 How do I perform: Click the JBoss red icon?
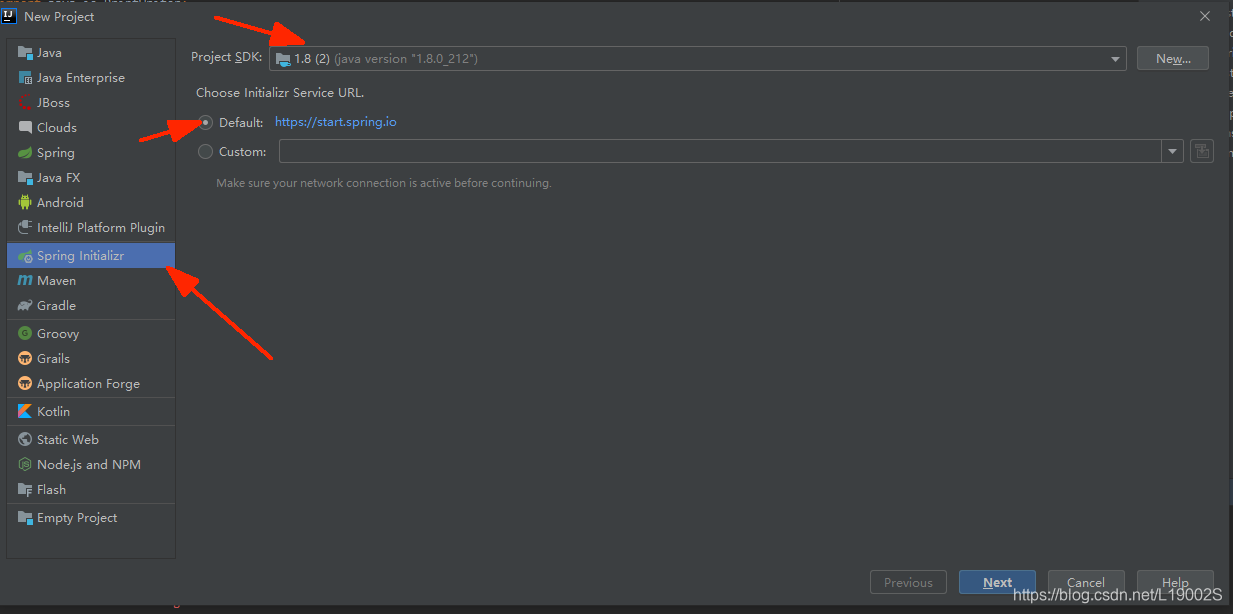pos(25,103)
